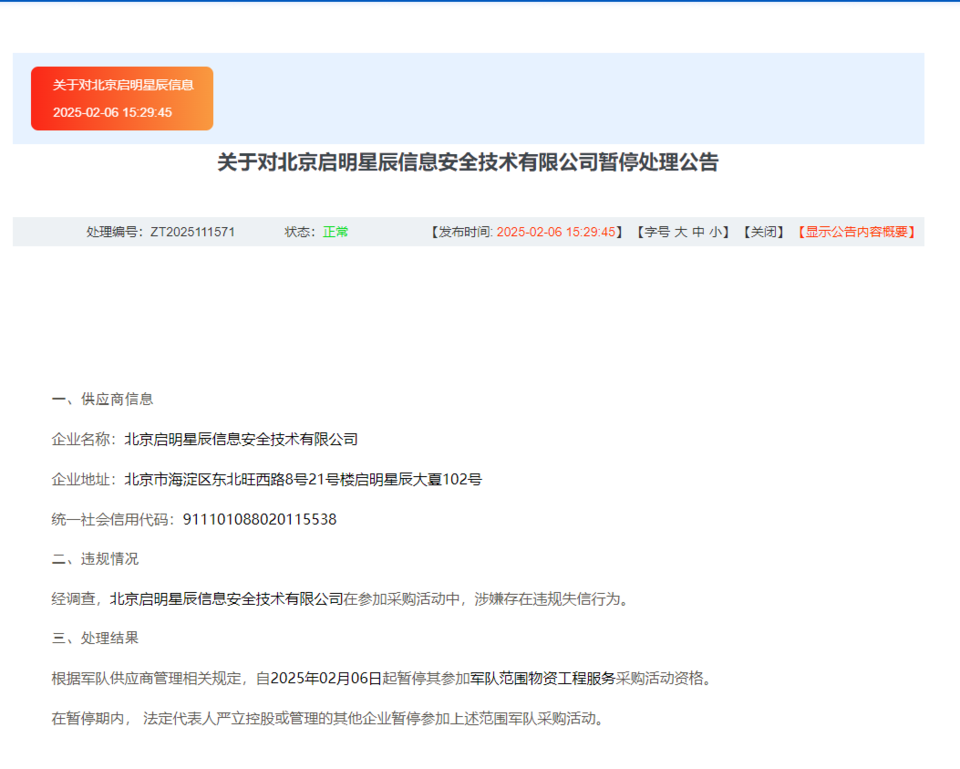
Task: Click the announcement title heading
Action: click(x=468, y=163)
